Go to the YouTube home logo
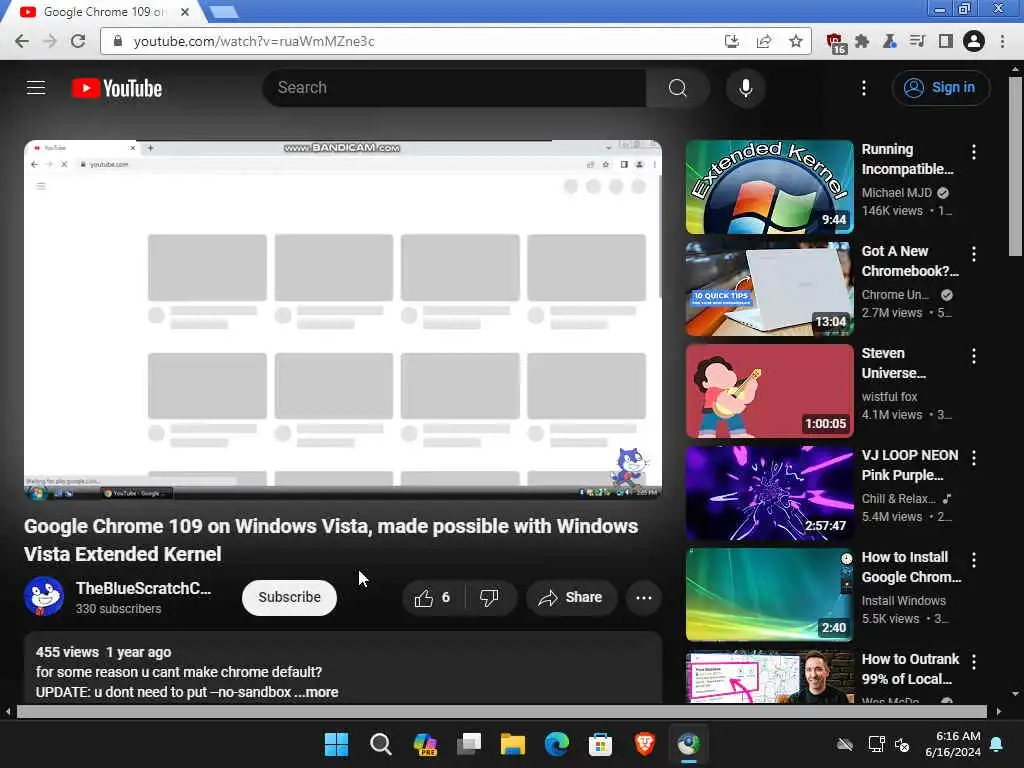Image resolution: width=1024 pixels, height=768 pixels. click(117, 88)
